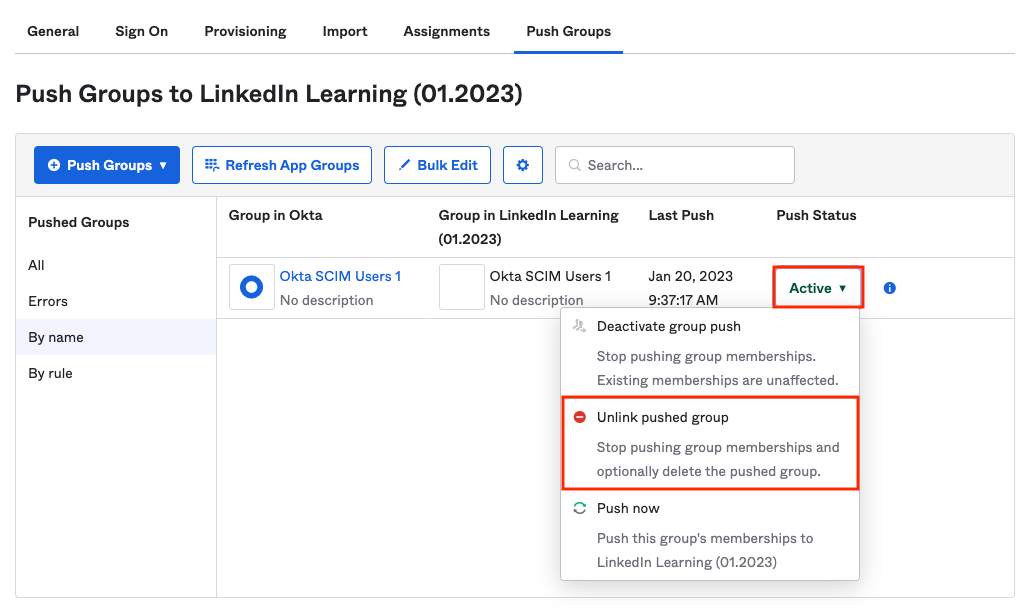Switch to the Provisioning tab

(245, 31)
